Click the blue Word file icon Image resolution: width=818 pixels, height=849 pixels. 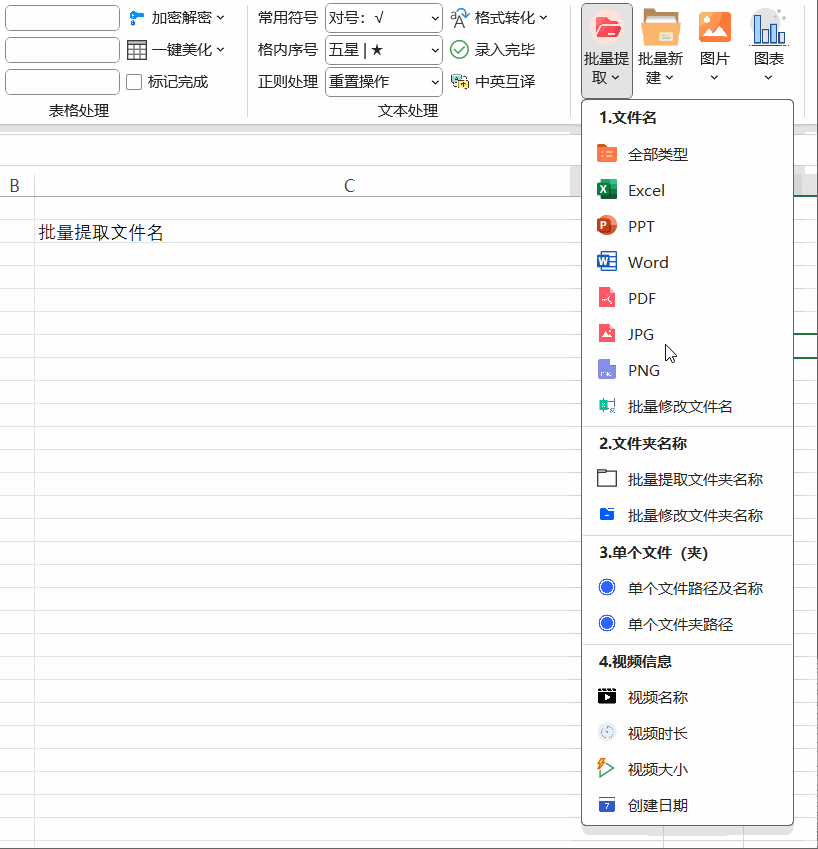point(606,262)
